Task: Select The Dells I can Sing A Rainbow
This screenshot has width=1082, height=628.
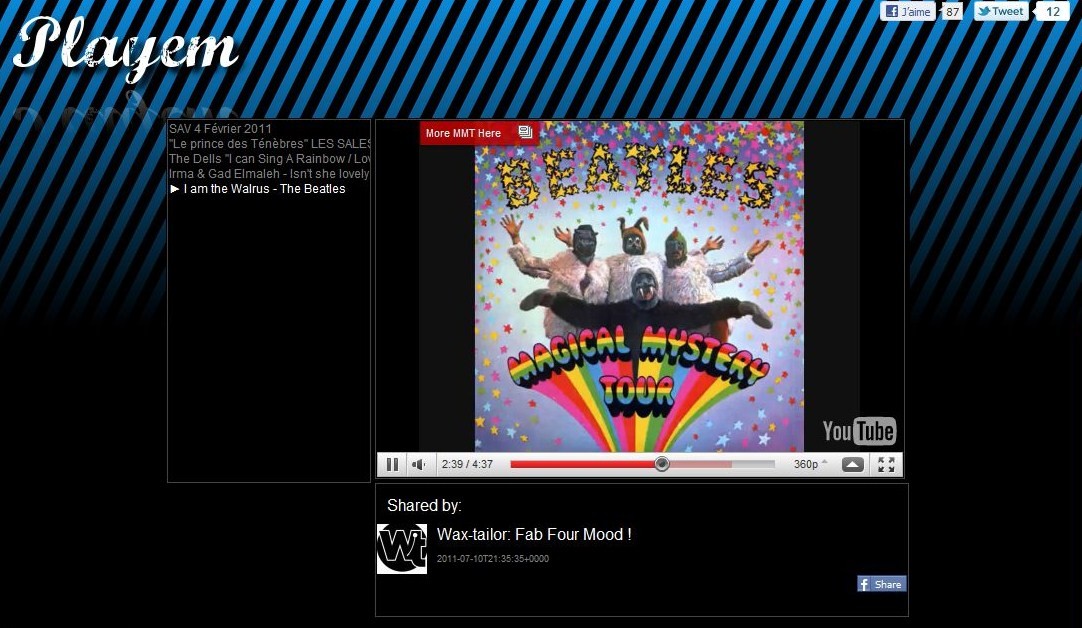Action: 269,159
